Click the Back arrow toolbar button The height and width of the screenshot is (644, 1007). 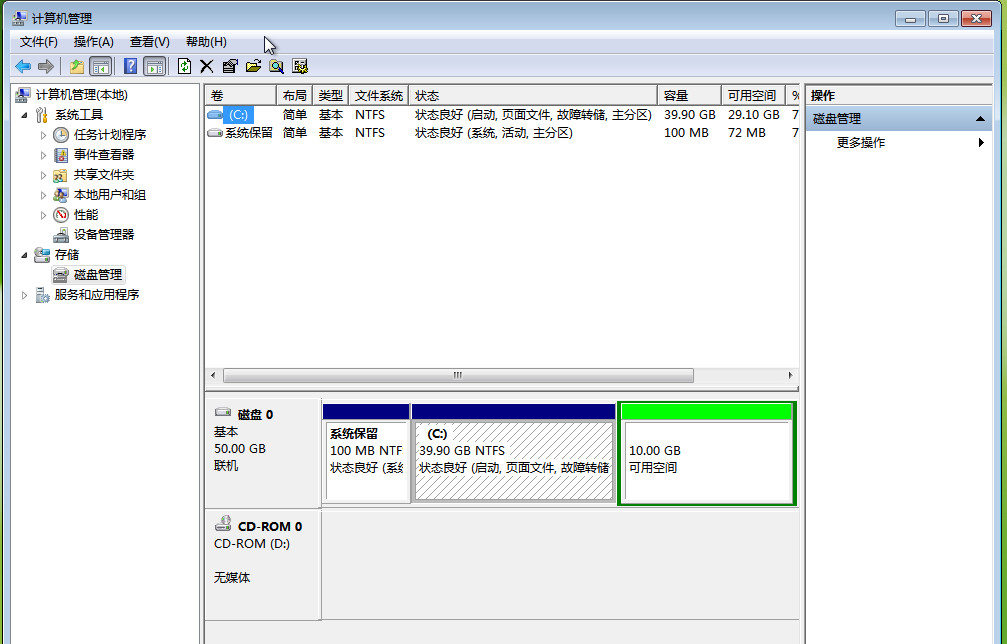pos(23,66)
